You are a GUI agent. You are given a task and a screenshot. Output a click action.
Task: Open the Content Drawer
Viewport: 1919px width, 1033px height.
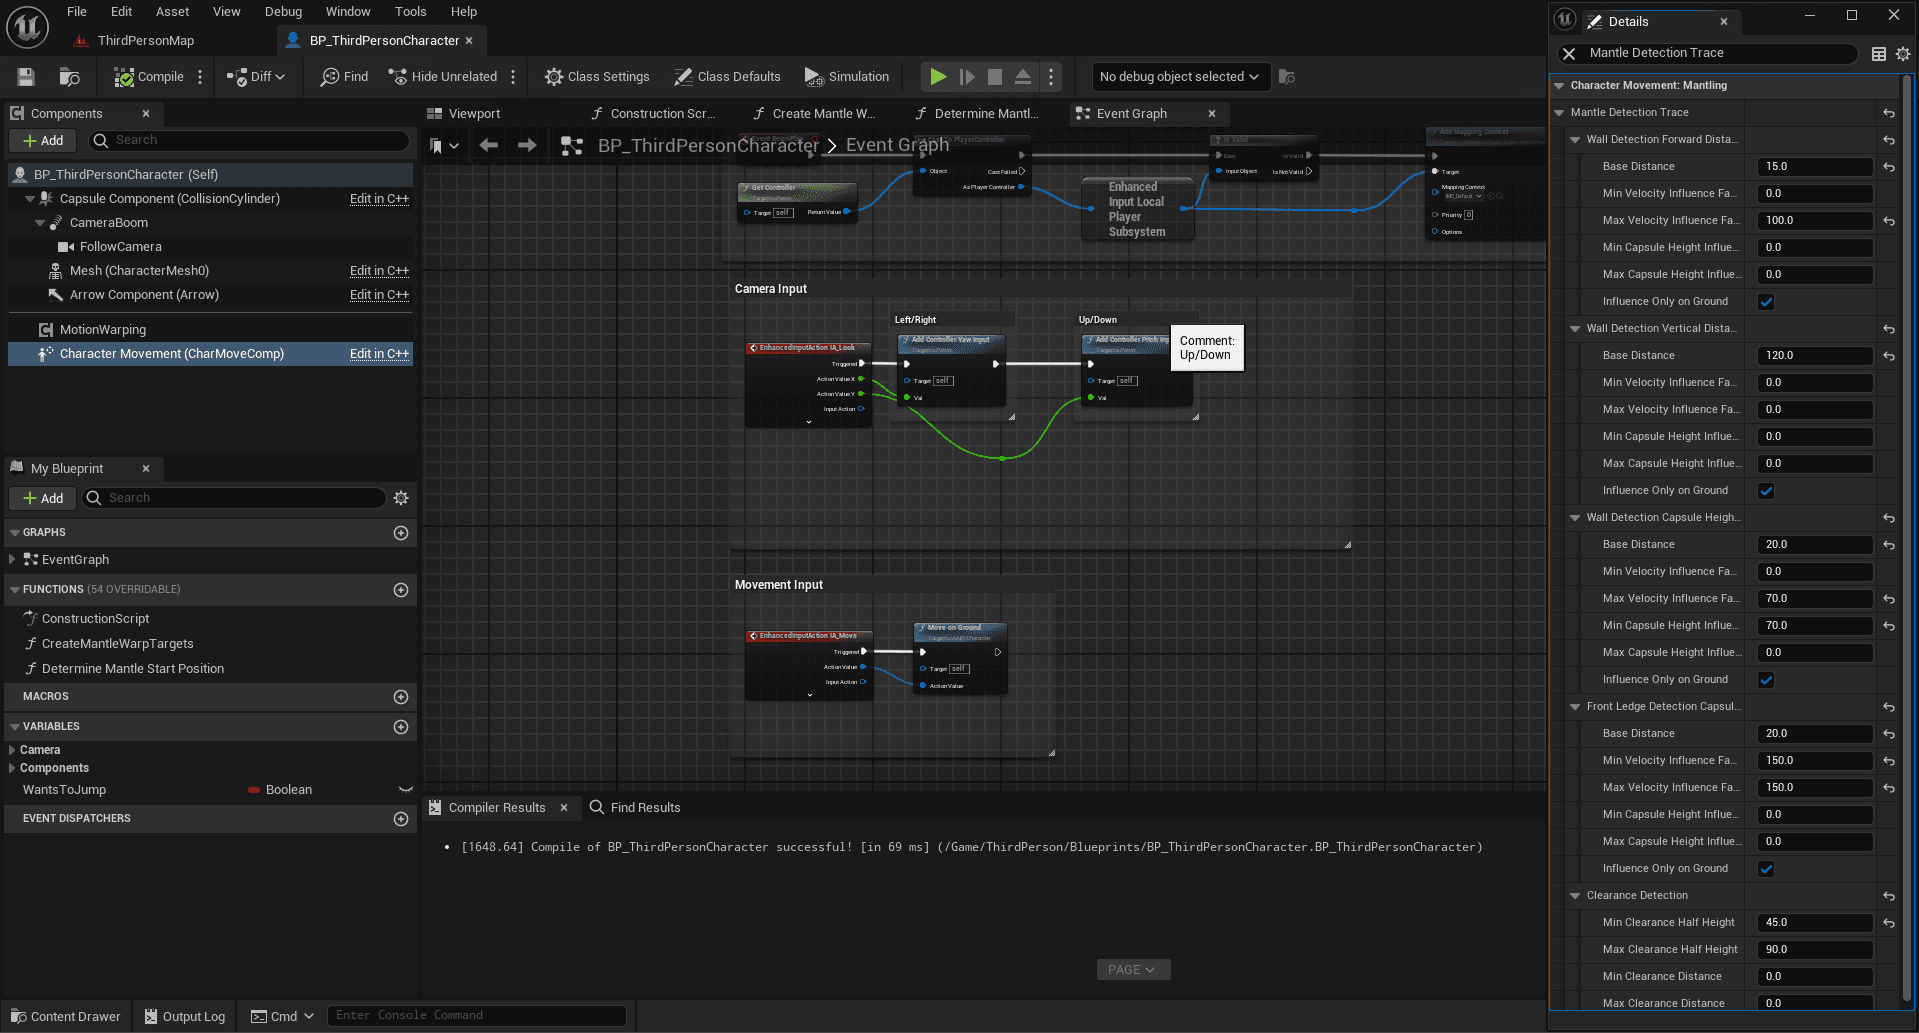[x=65, y=1016]
